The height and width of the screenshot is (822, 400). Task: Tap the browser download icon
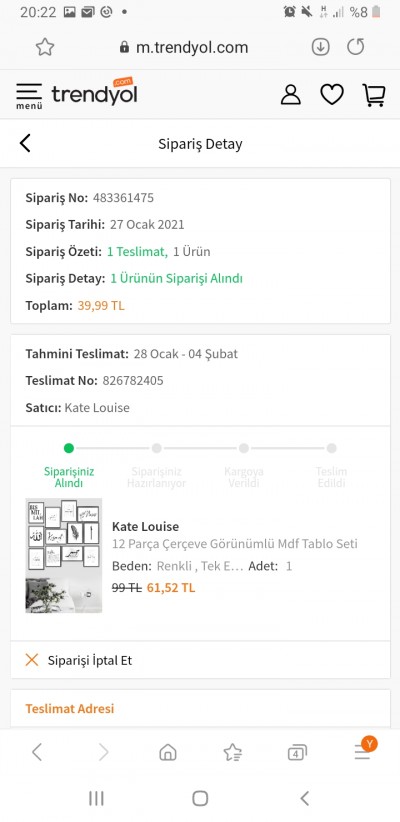point(320,47)
